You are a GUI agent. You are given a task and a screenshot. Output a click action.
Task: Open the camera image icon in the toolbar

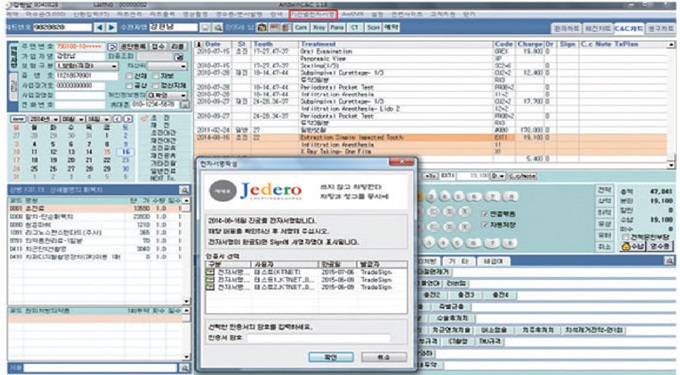point(262,27)
